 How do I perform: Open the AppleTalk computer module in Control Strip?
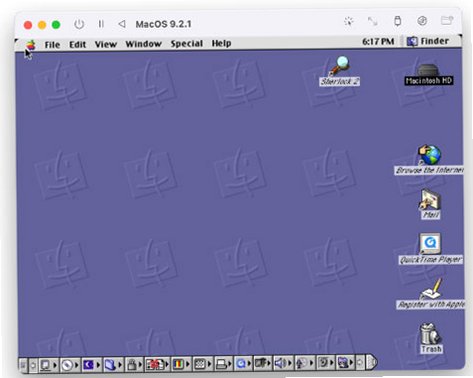tap(48, 364)
